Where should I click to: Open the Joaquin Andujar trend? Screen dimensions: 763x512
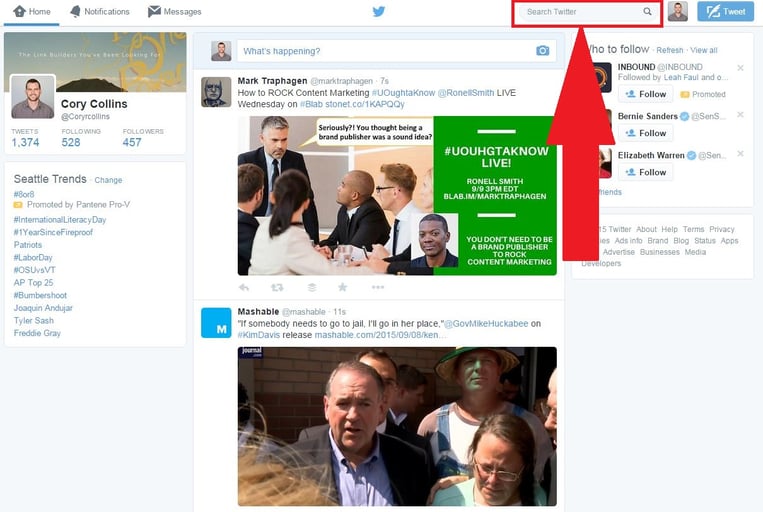pyautogui.click(x=43, y=308)
